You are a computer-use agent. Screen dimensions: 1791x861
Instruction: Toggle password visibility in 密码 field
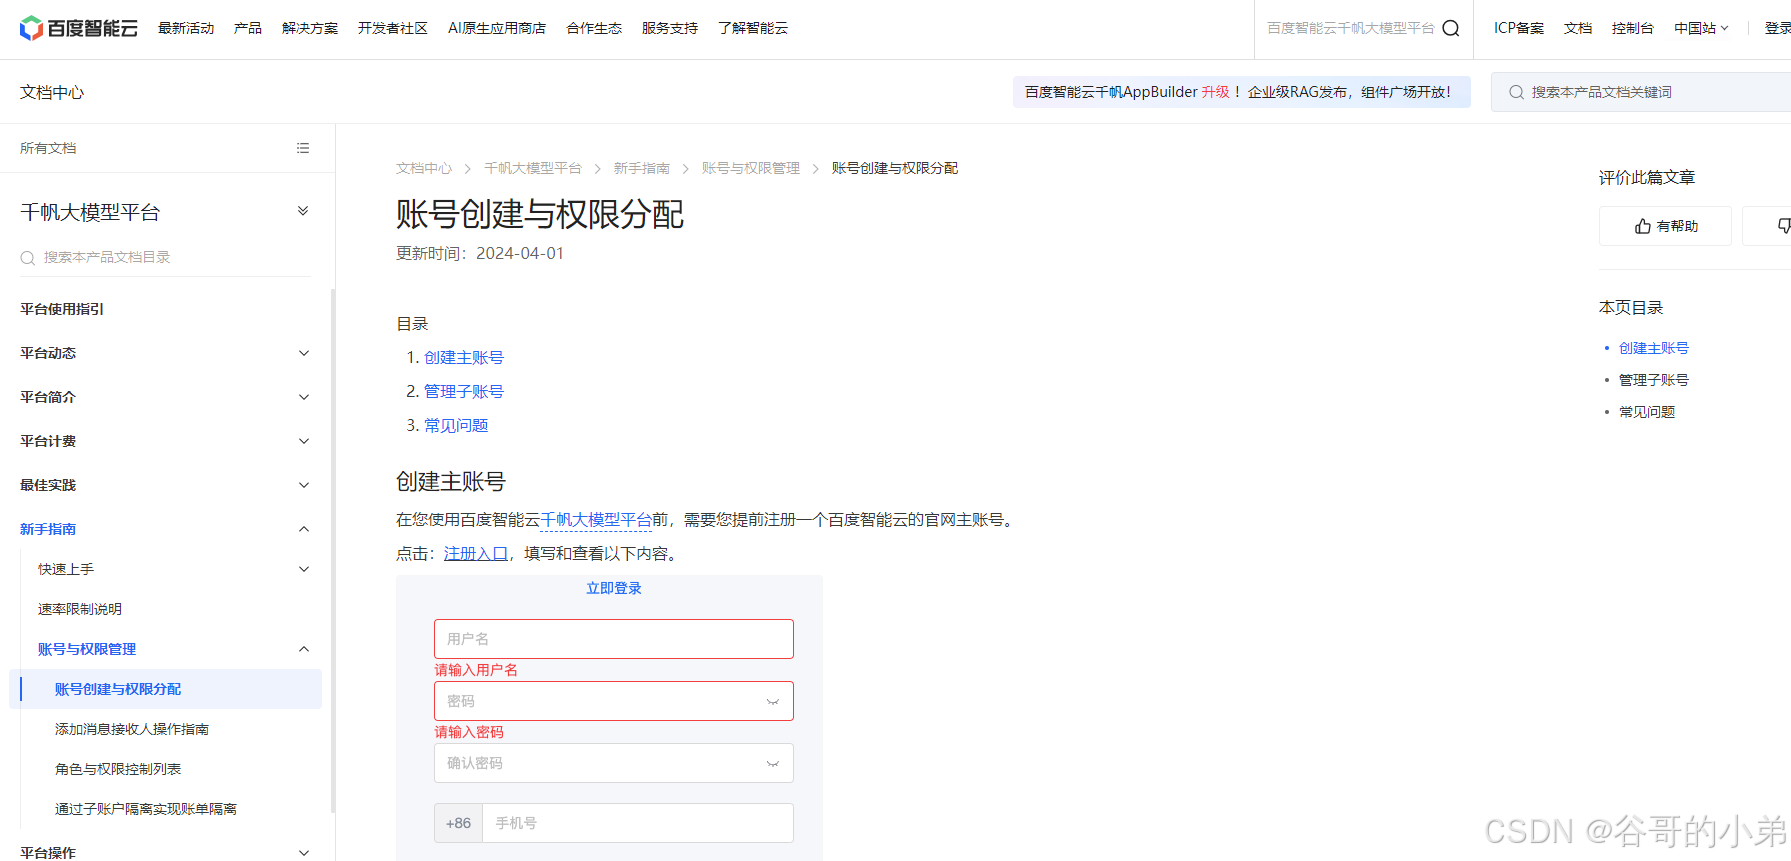[x=772, y=702]
